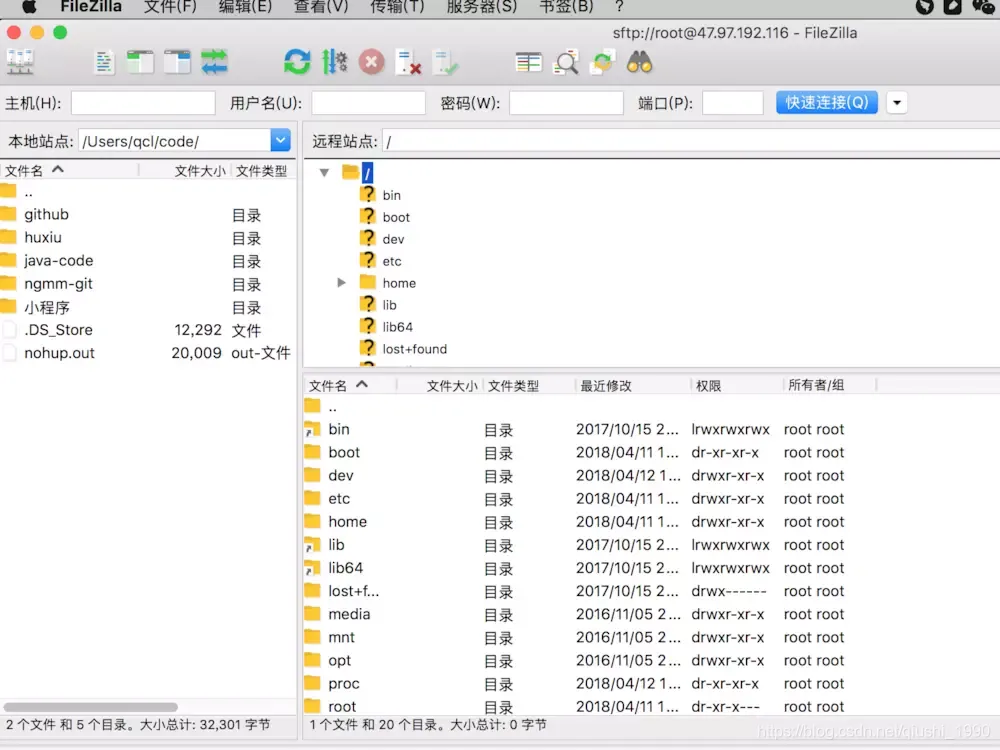
Task: Click the local pane horizontal scrollbar
Action: (x=91, y=707)
